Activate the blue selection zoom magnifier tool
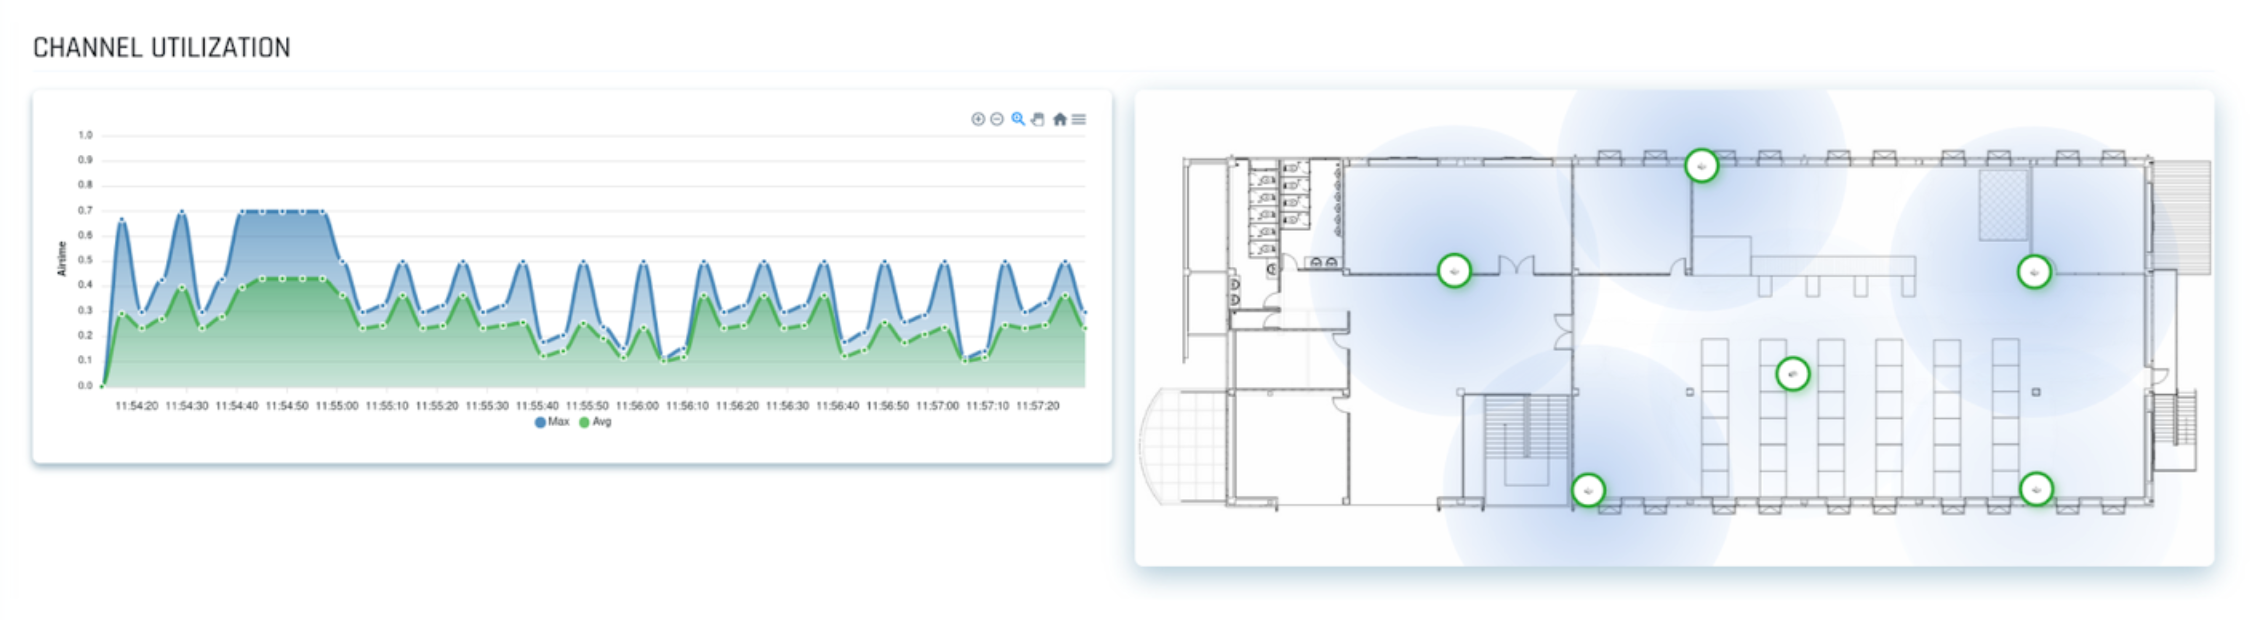2250x620 pixels. click(x=1018, y=119)
